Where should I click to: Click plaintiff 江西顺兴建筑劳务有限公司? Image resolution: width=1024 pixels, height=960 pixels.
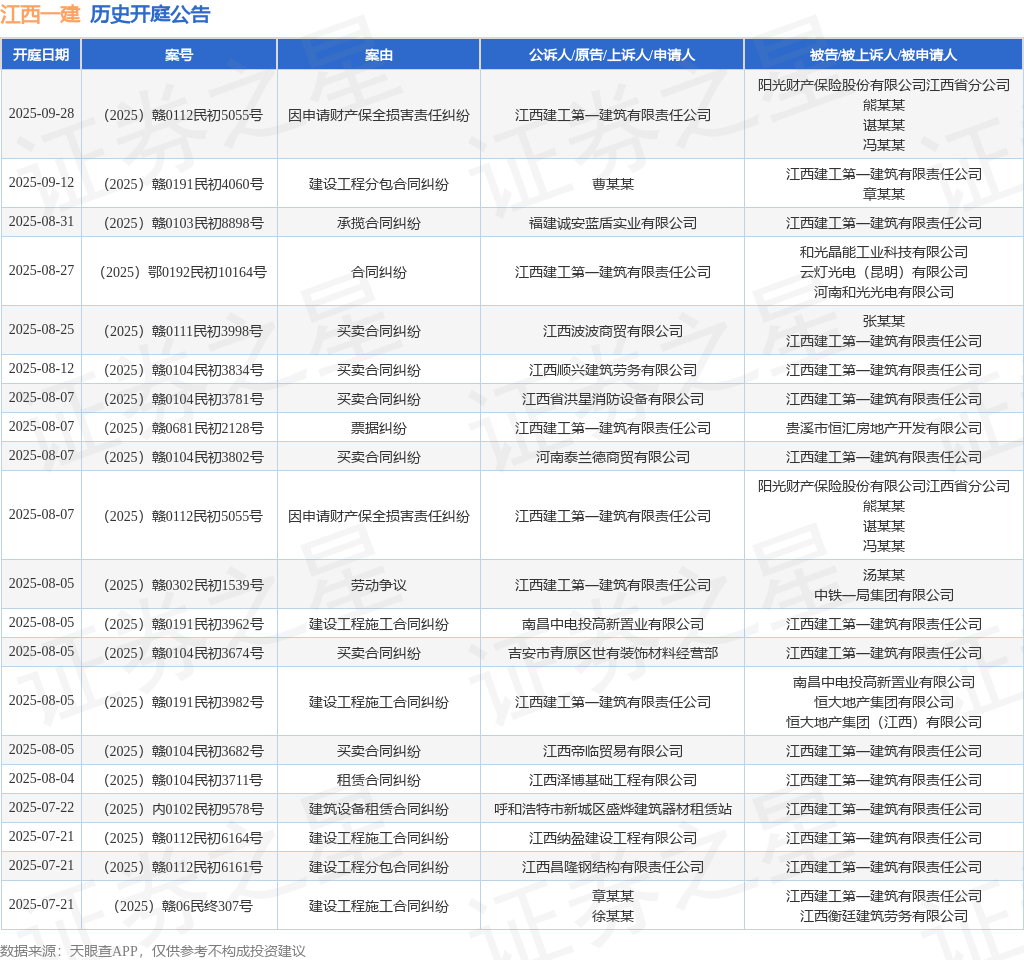[x=613, y=370]
